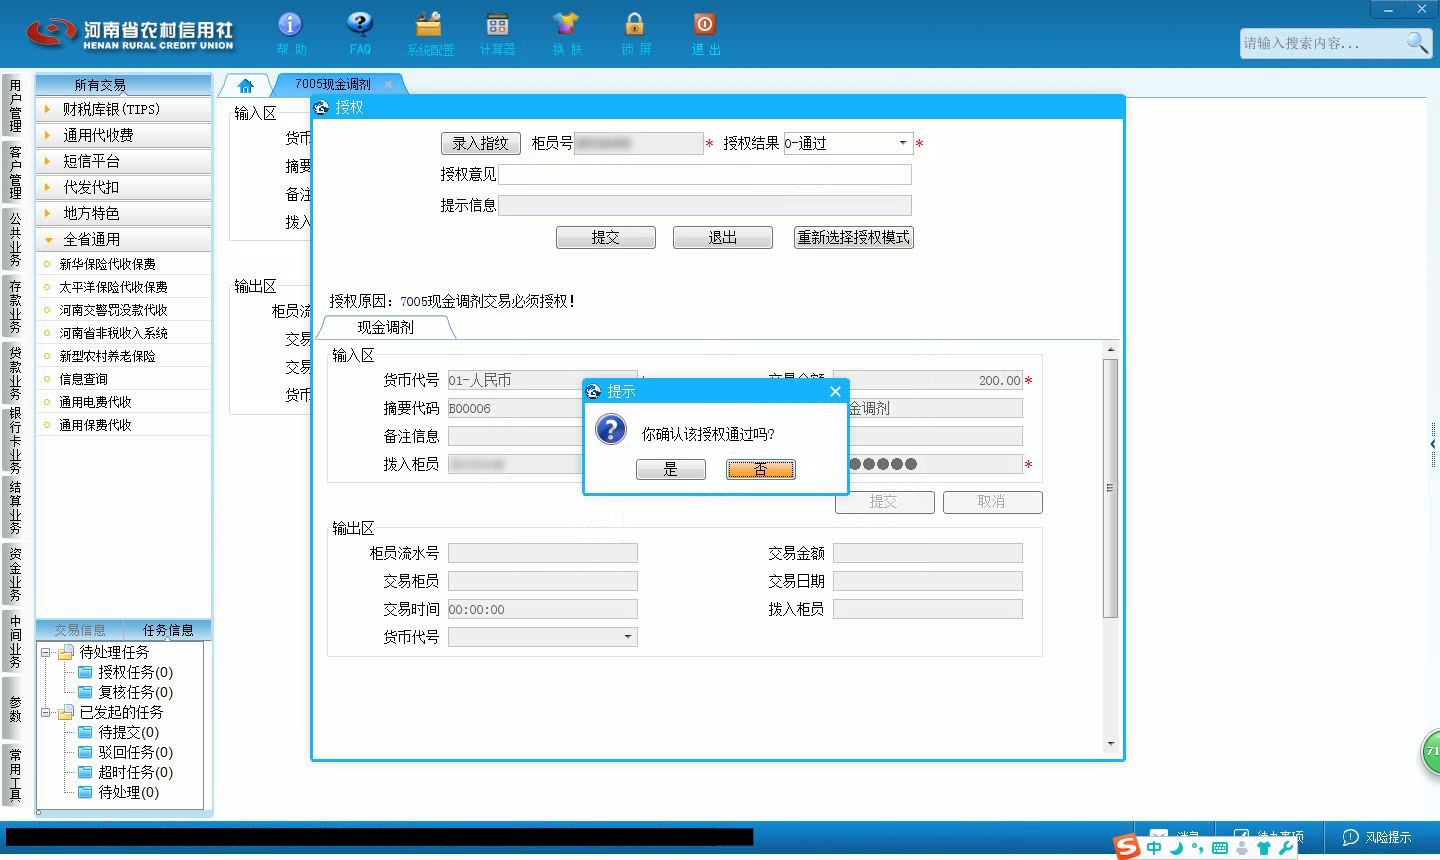Click 提交 beside 退出 in 授权 dialog
Screen dimensions: 1440x860
(605, 237)
